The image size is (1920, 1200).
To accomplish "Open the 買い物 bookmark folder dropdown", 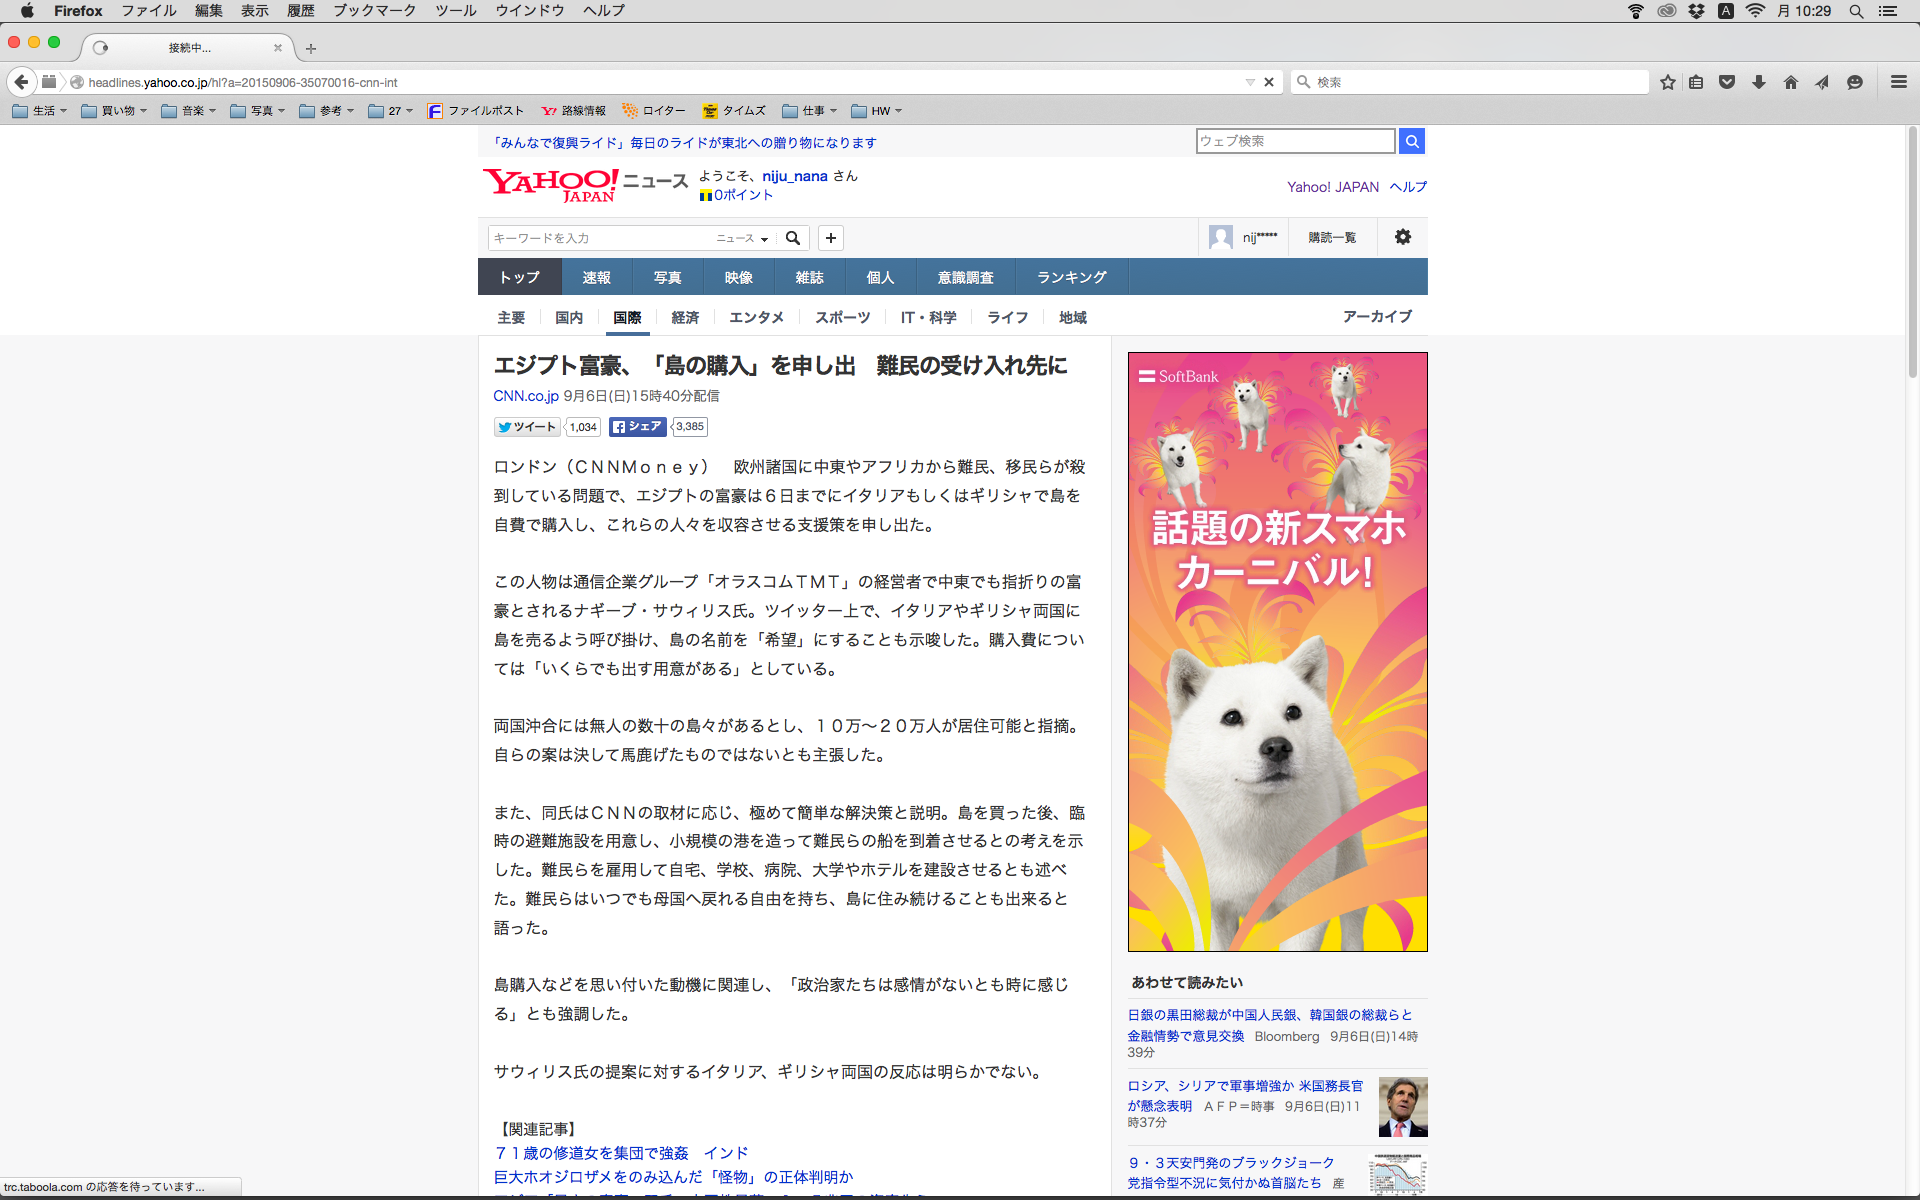I will point(114,111).
